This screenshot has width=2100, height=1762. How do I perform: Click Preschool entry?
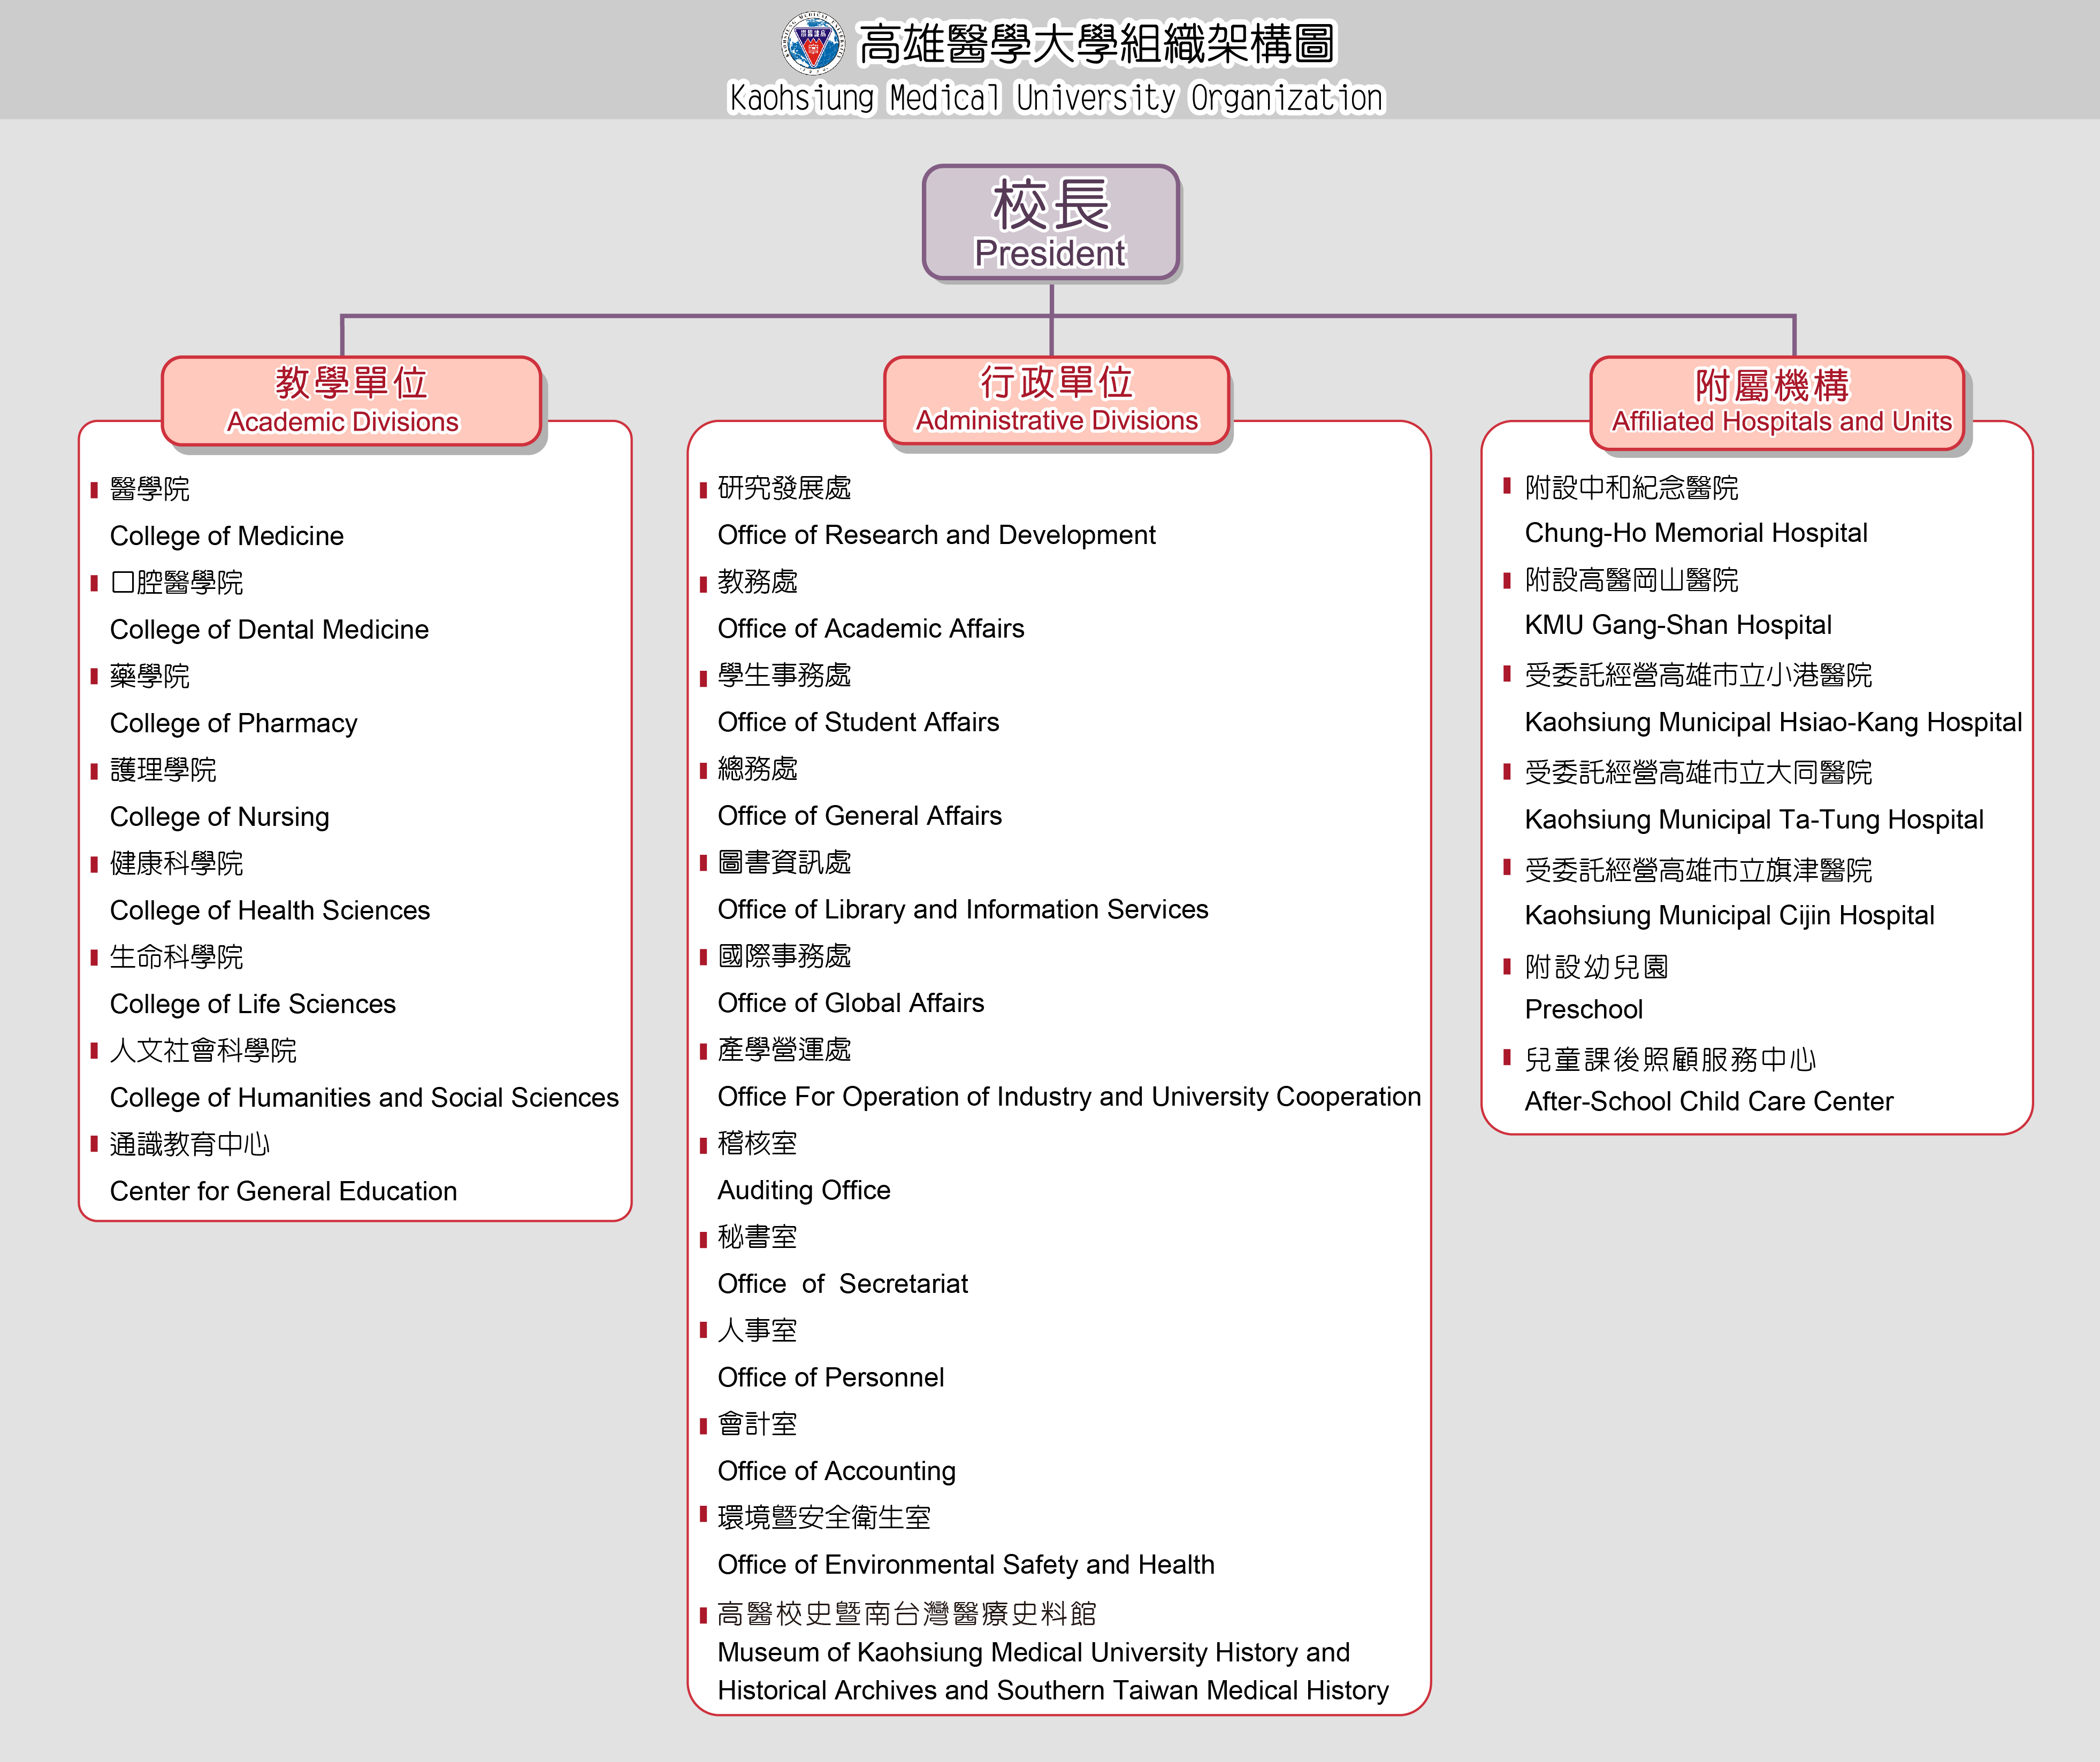point(1583,1009)
